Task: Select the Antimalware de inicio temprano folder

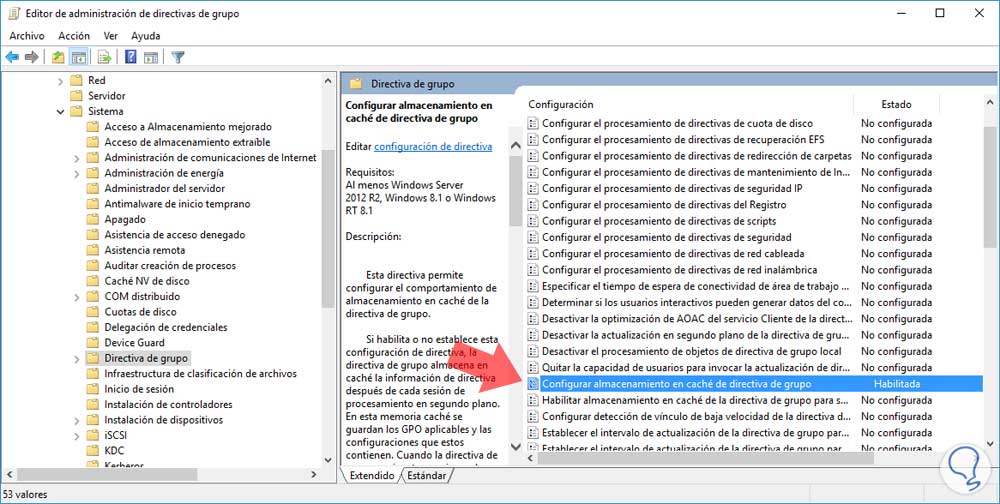Action: click(x=177, y=204)
